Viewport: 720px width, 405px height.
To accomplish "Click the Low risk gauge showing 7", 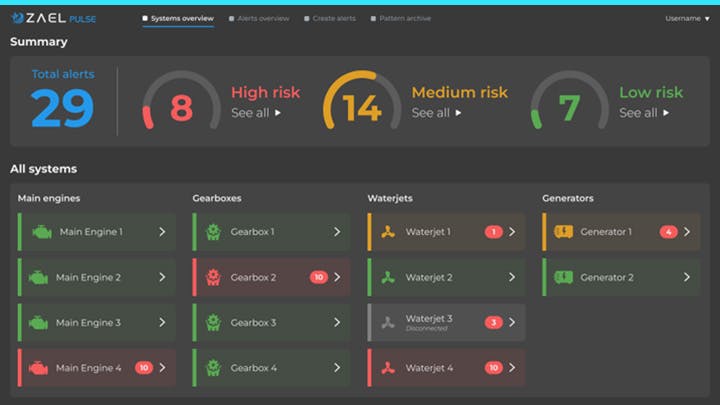I will pos(568,105).
